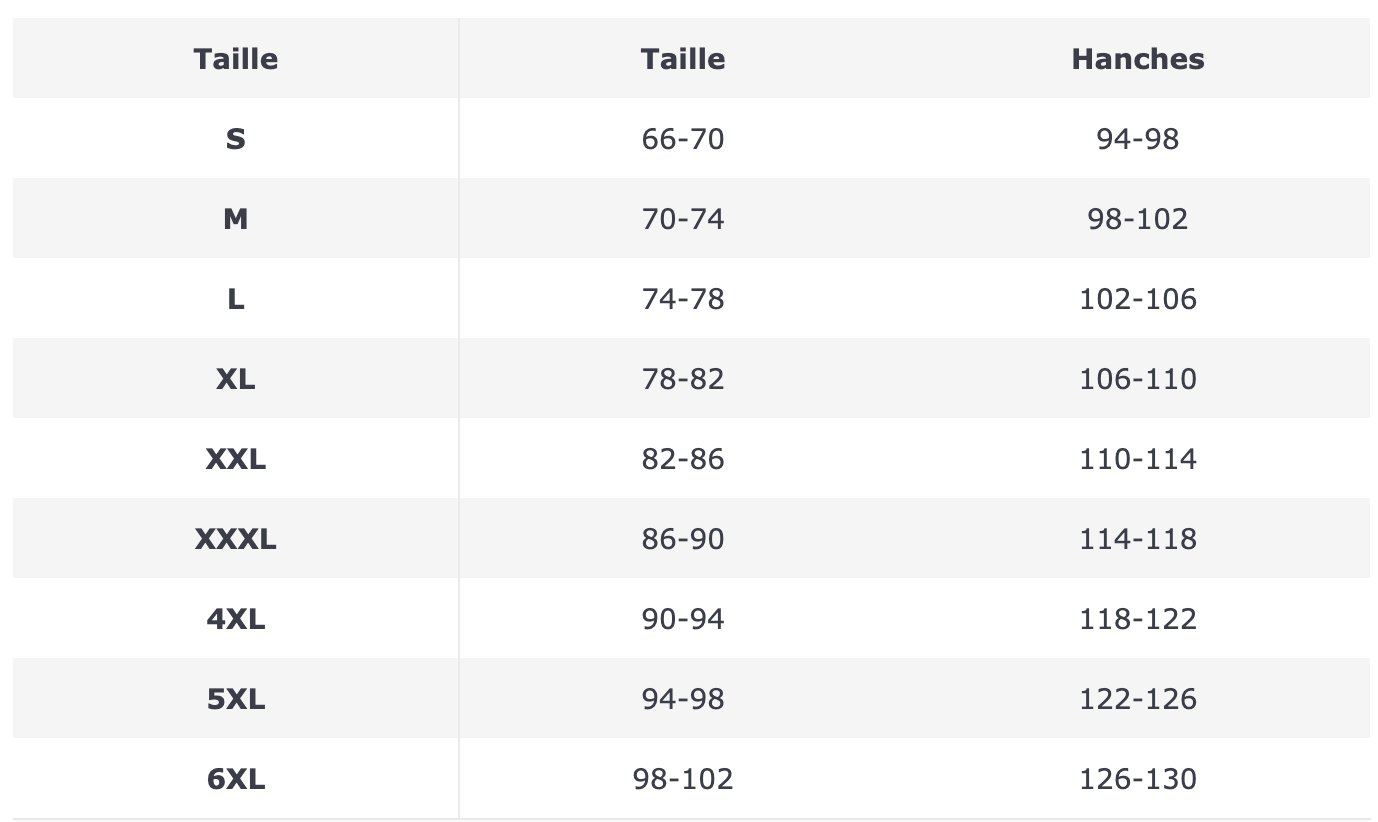The image size is (1378, 822).
Task: Click the 4XL size label
Action: coord(235,619)
